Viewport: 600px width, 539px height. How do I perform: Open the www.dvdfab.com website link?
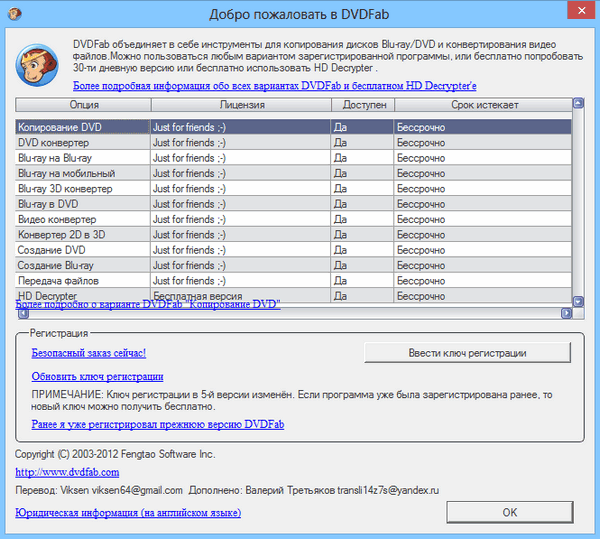click(67, 472)
